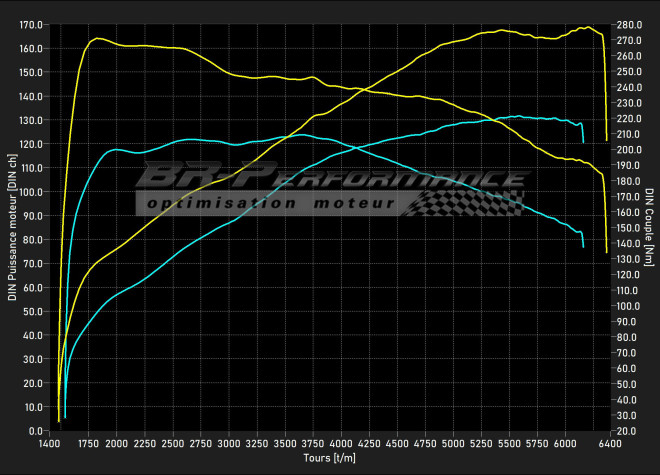The width and height of the screenshot is (660, 475).
Task: Click the yellow power curve peak near 6250 rpm
Action: 587,27
